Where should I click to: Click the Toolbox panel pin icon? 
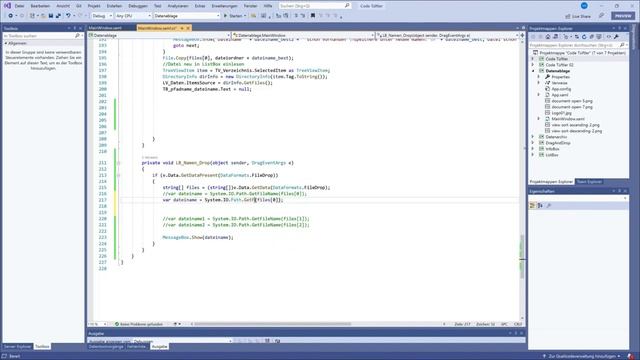(75, 28)
